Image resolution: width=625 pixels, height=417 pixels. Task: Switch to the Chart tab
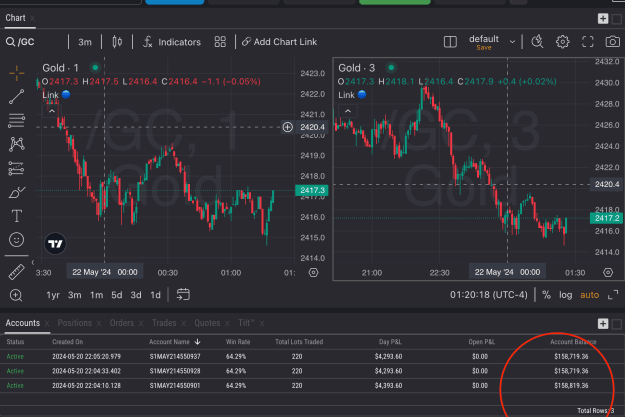(15, 18)
